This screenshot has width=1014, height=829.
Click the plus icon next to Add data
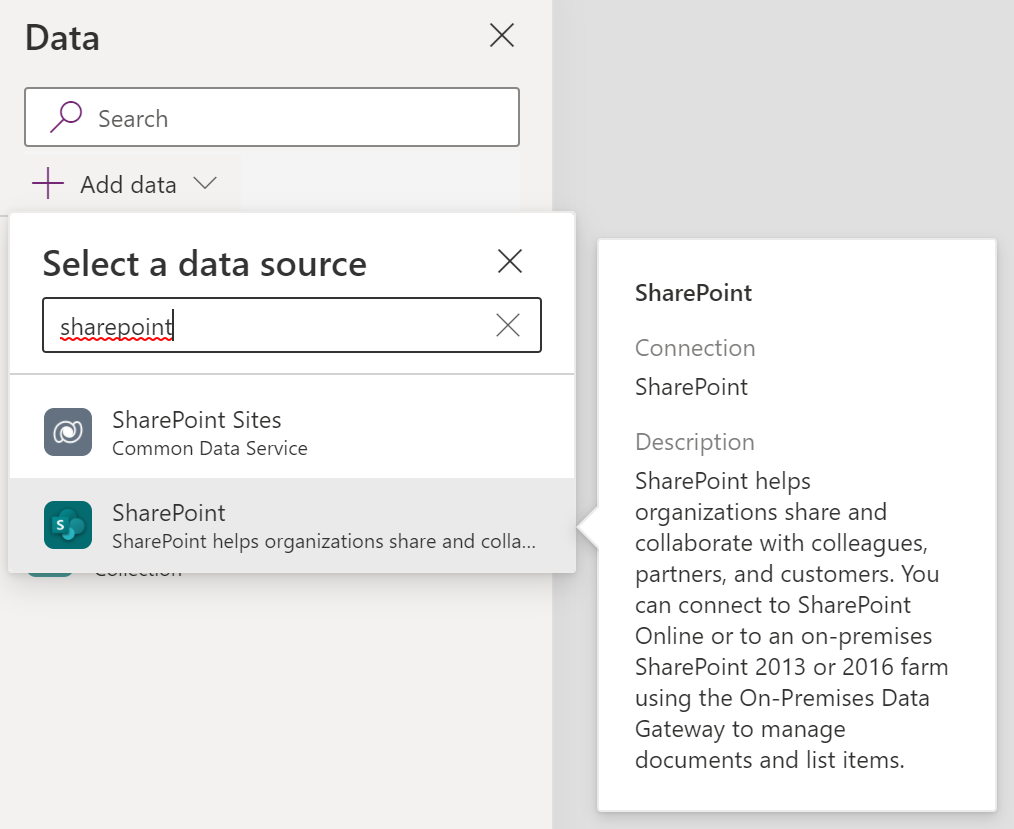pos(48,184)
